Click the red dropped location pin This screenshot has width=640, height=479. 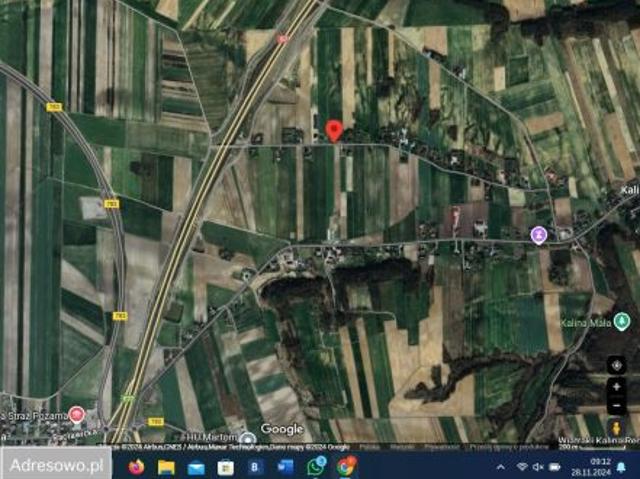point(334,131)
